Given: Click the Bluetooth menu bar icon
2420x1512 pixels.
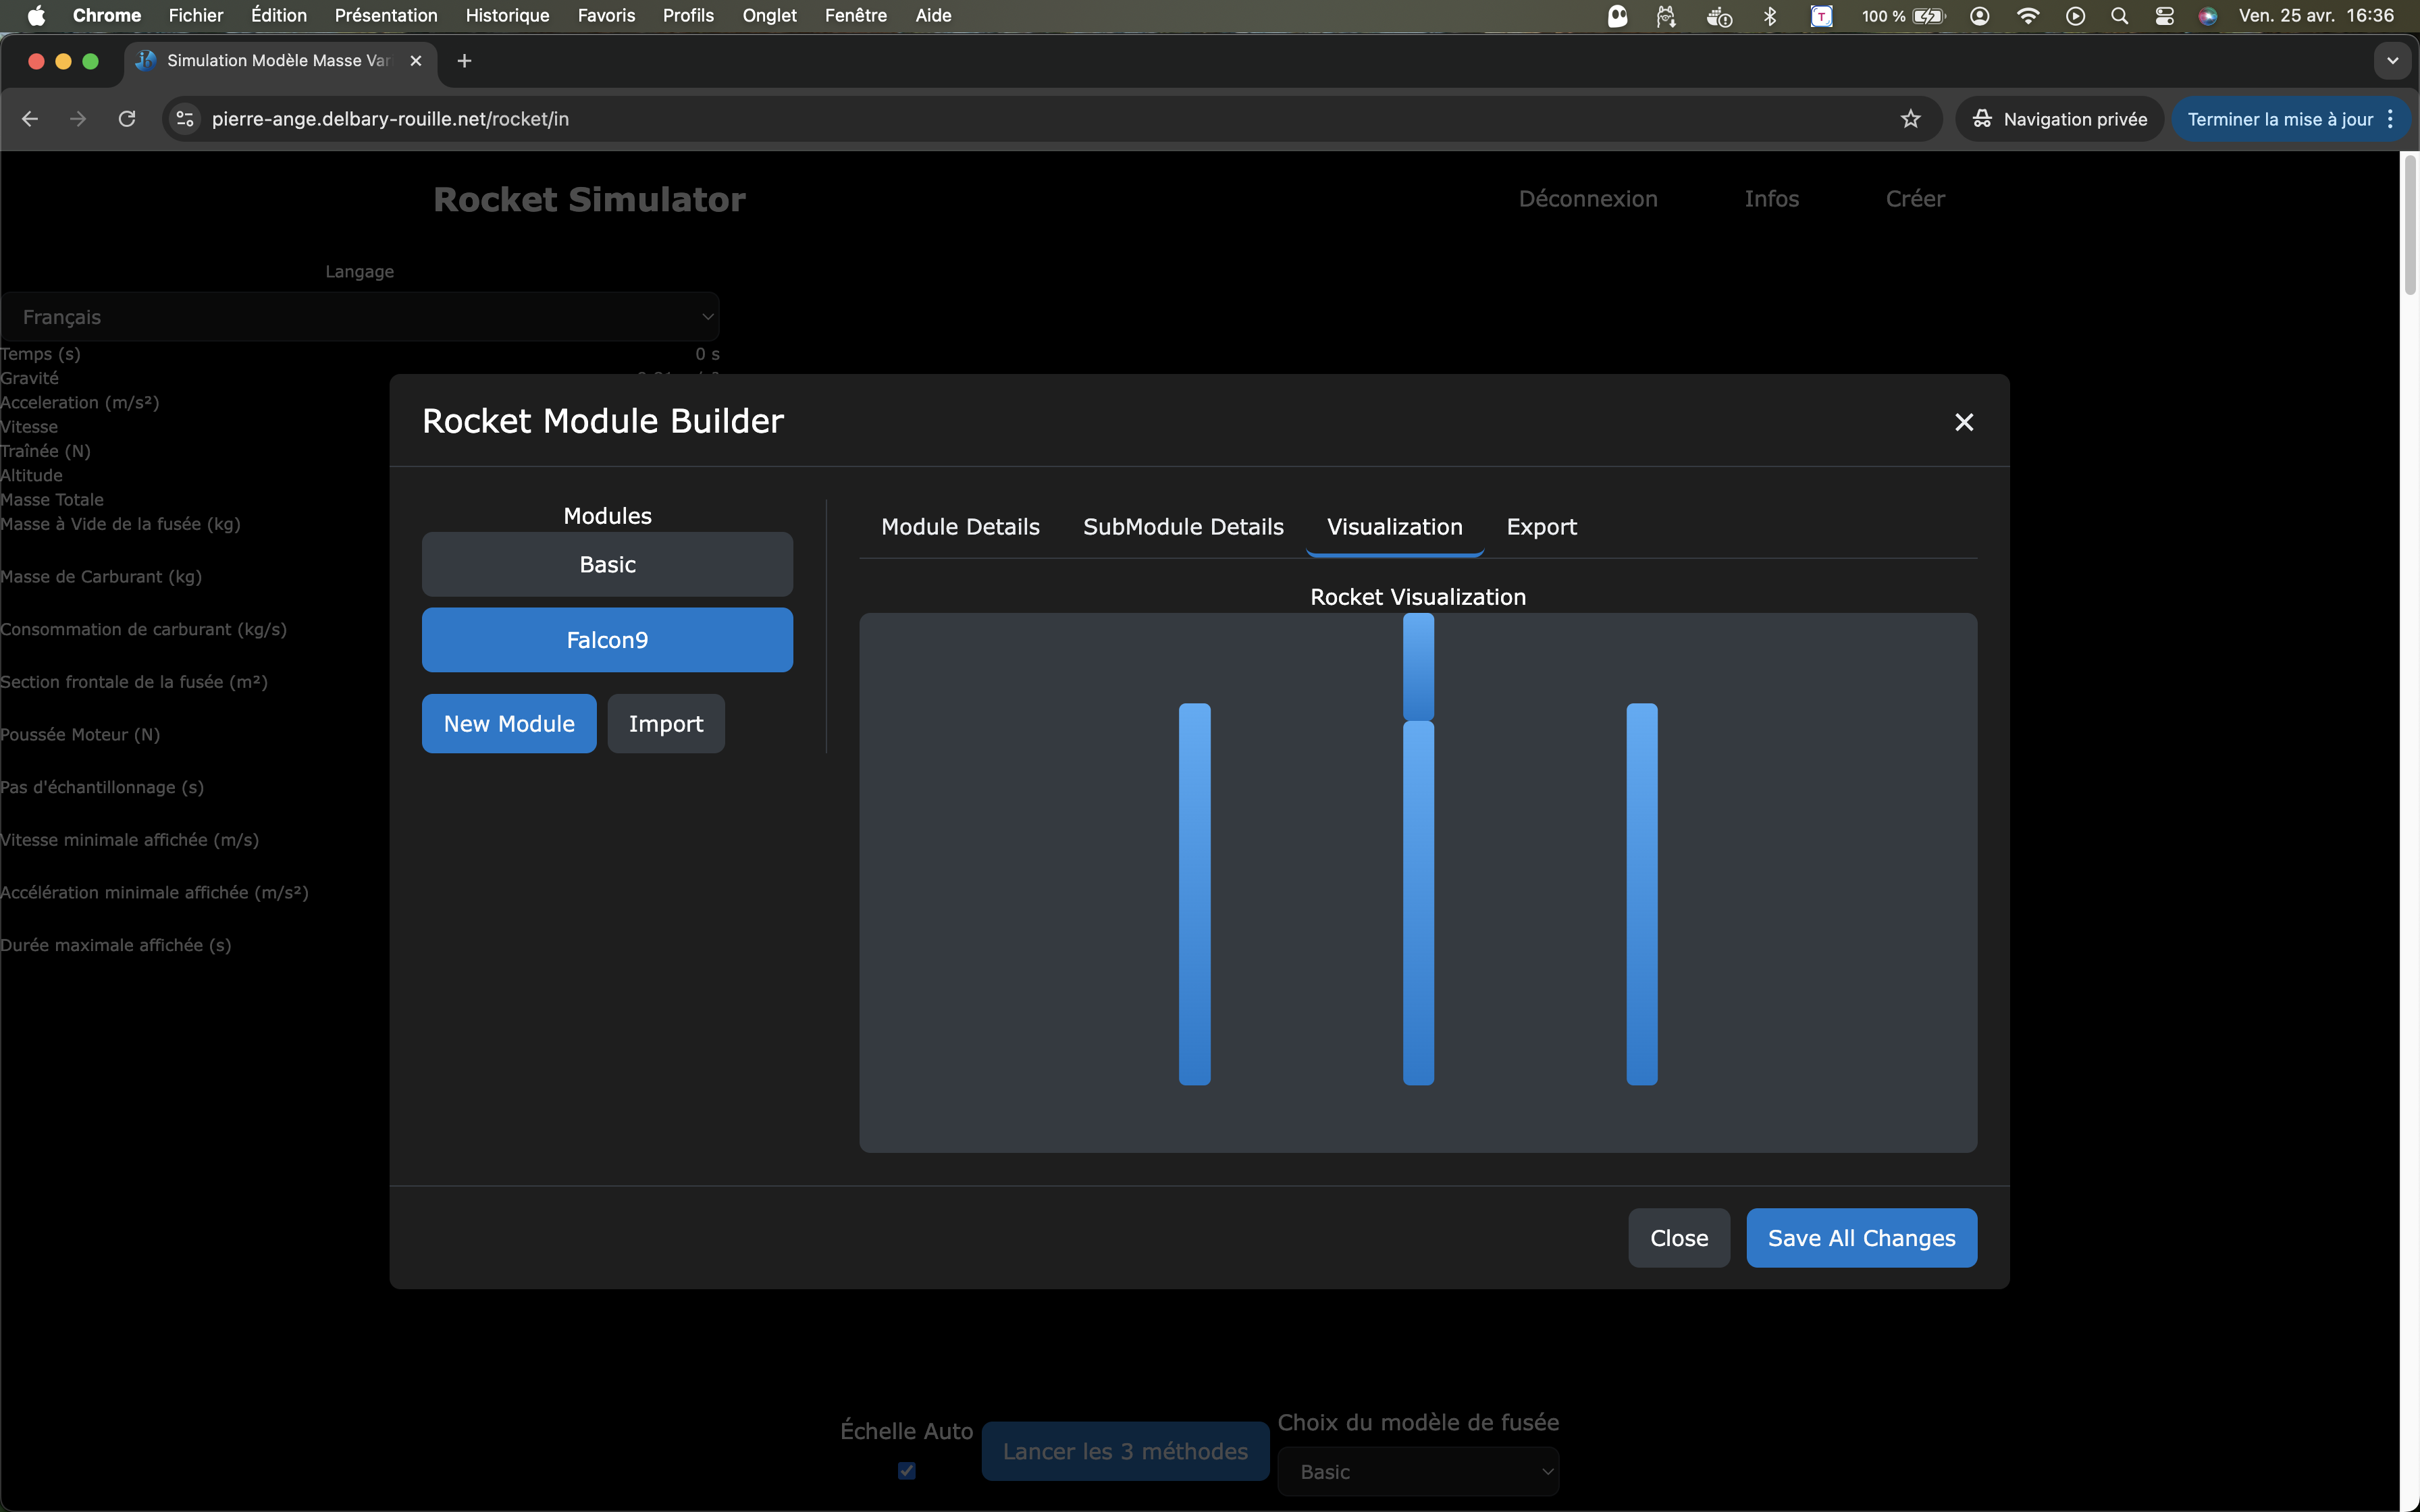Looking at the screenshot, I should pyautogui.click(x=1769, y=15).
